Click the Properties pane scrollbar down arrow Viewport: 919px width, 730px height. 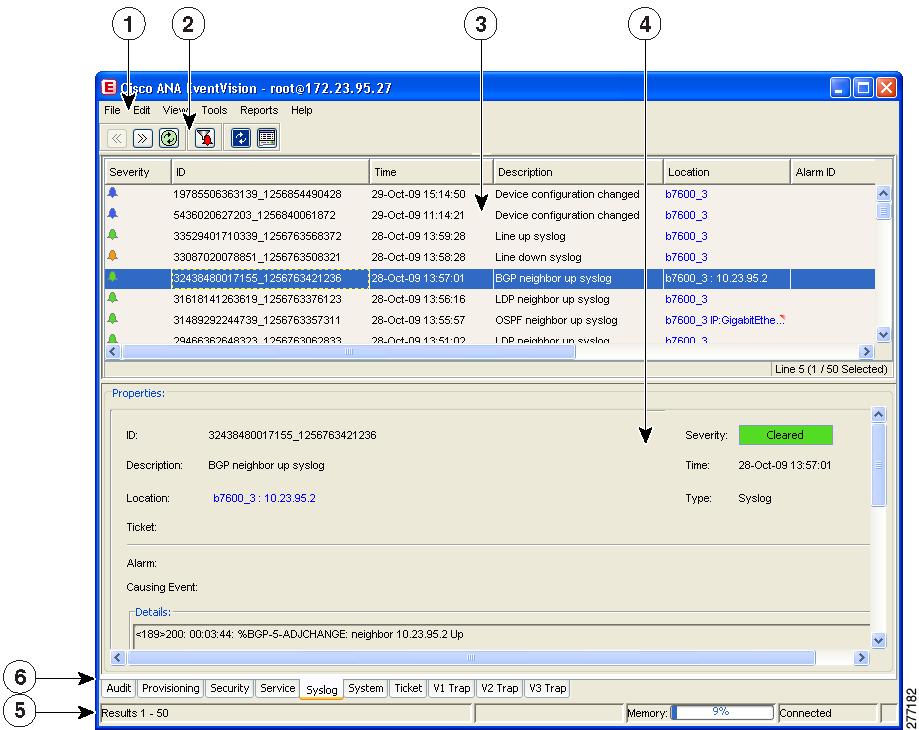[878, 640]
